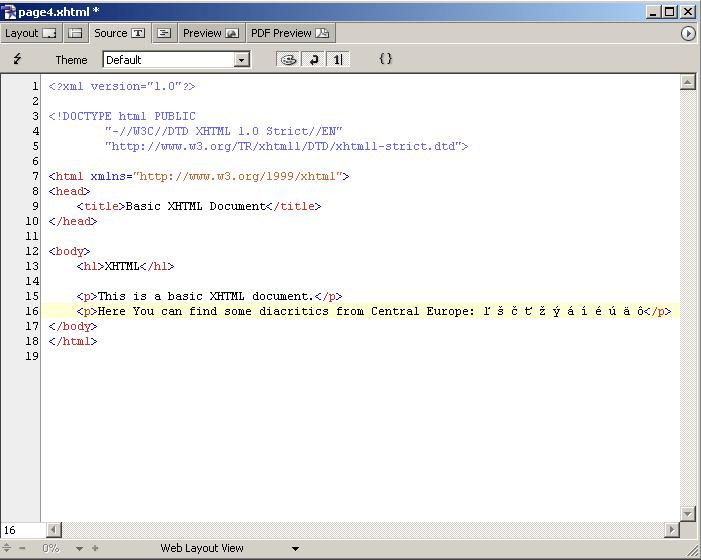
Task: Click the opening body tag
Action: [69, 251]
